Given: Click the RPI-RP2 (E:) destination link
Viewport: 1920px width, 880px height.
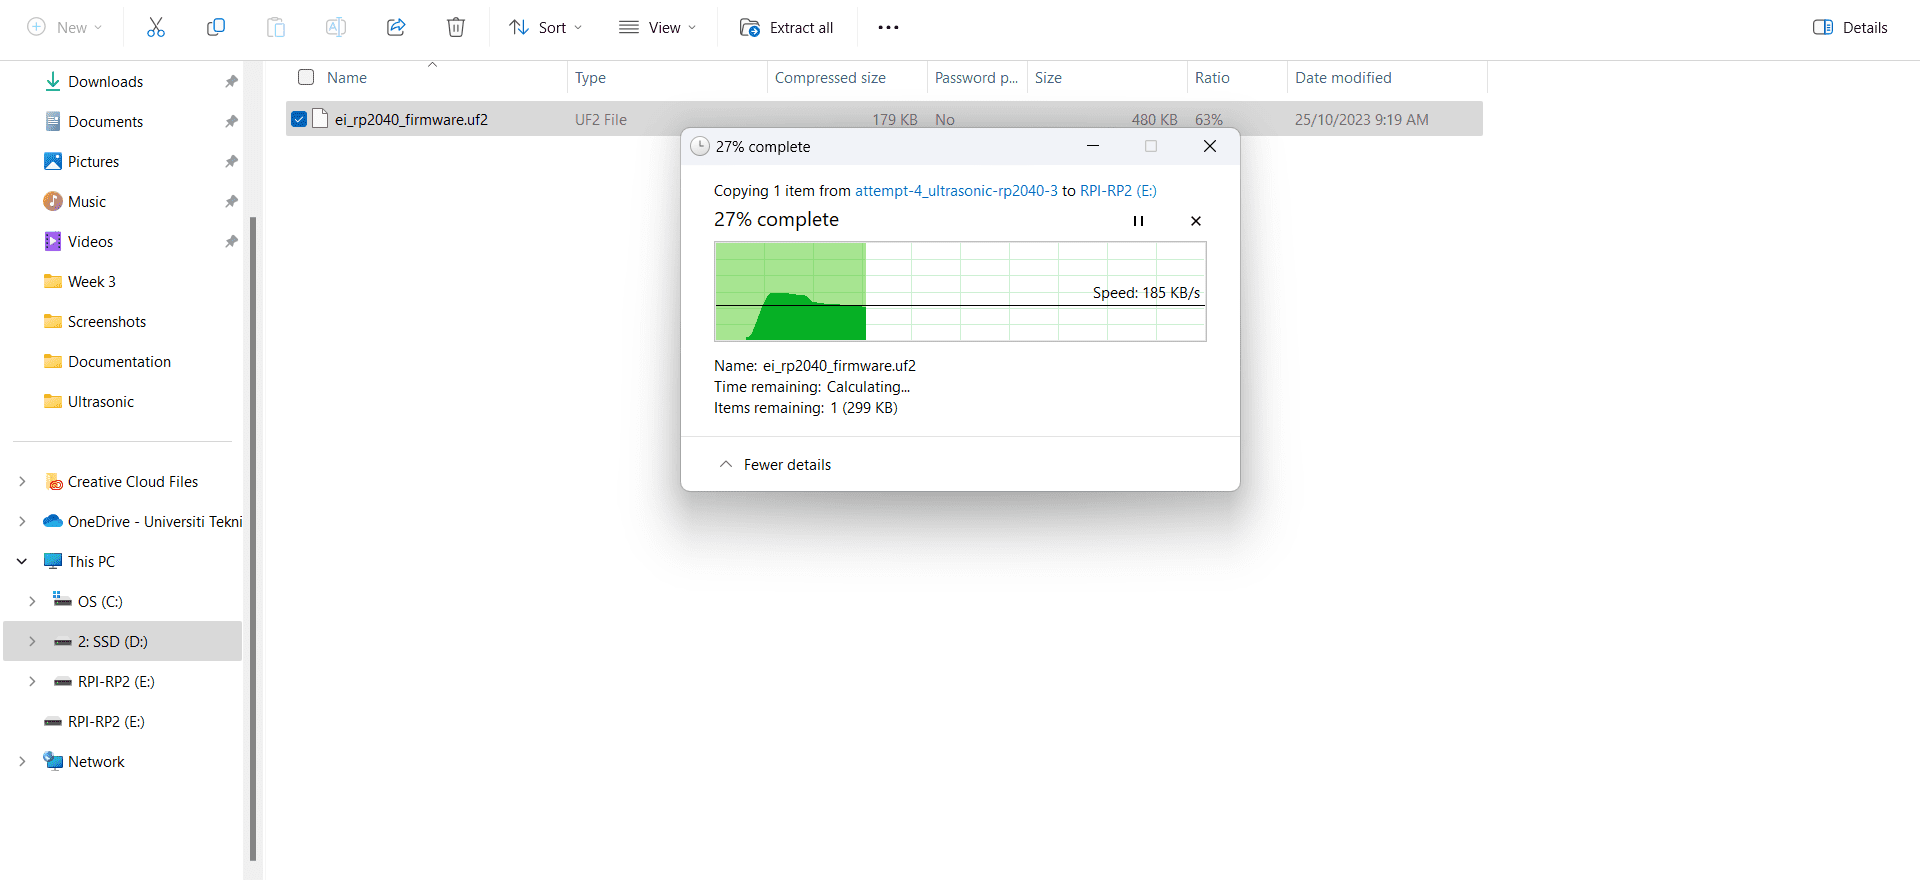Looking at the screenshot, I should (x=1118, y=191).
